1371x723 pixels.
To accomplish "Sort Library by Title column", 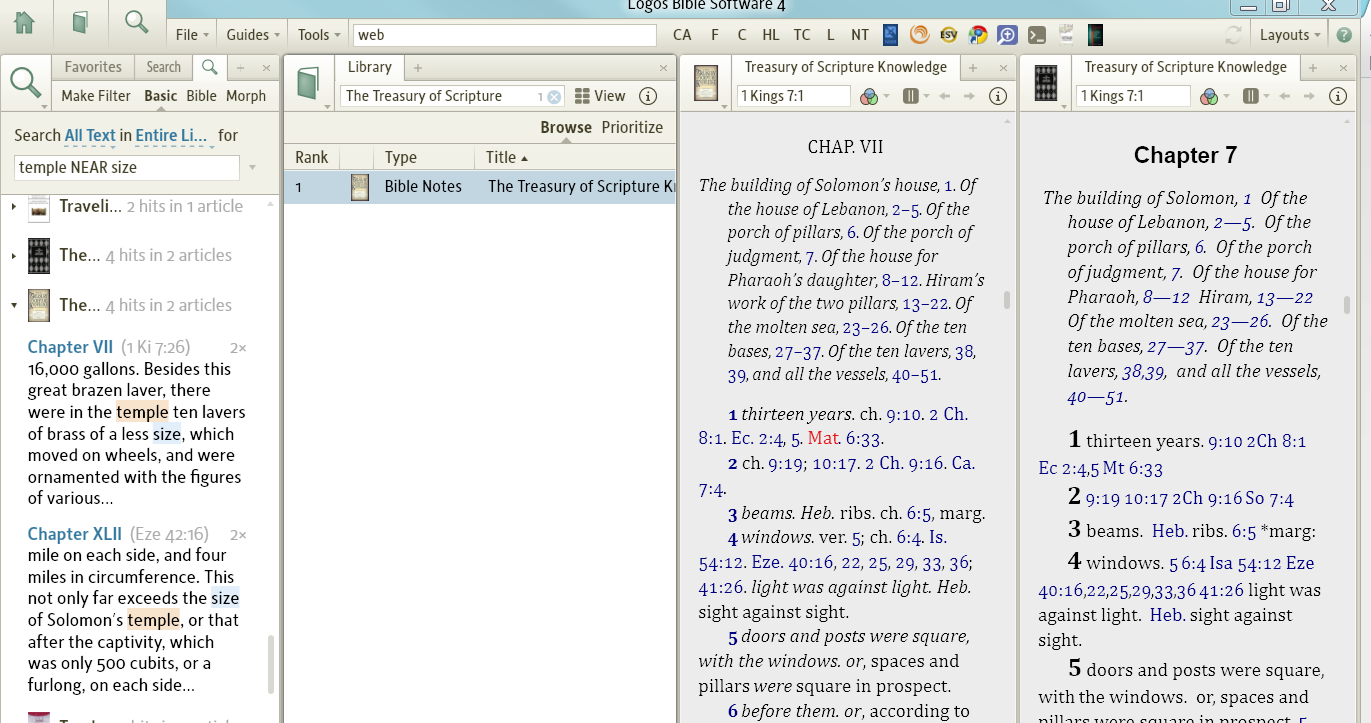I will point(506,157).
